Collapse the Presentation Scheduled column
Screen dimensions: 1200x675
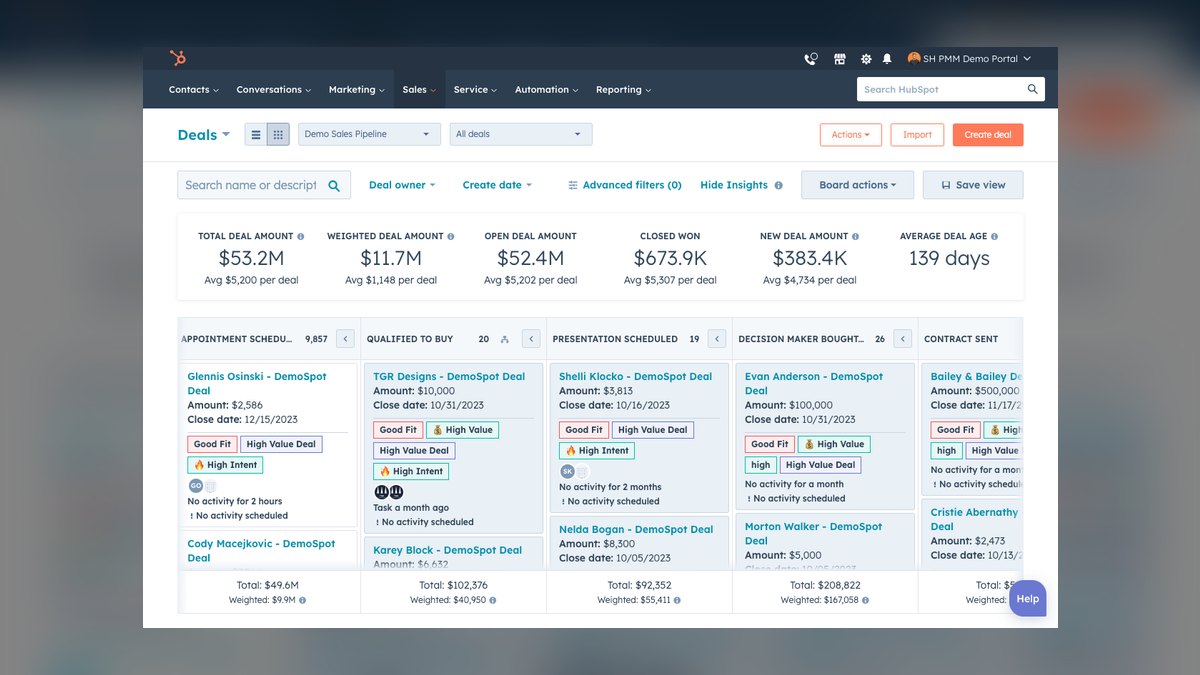(x=717, y=339)
